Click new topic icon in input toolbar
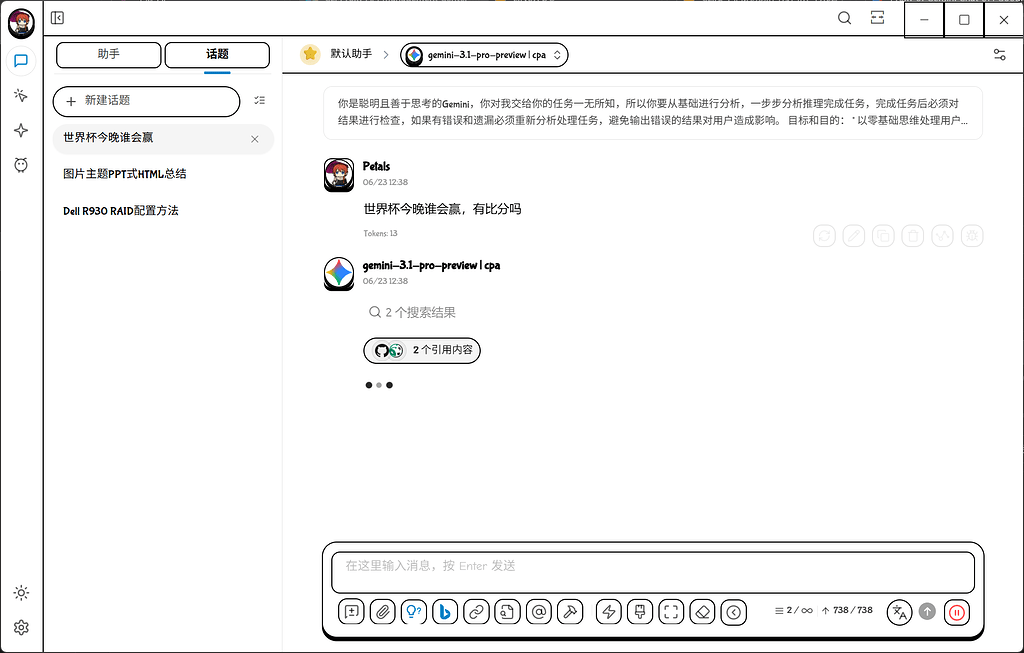 351,613
